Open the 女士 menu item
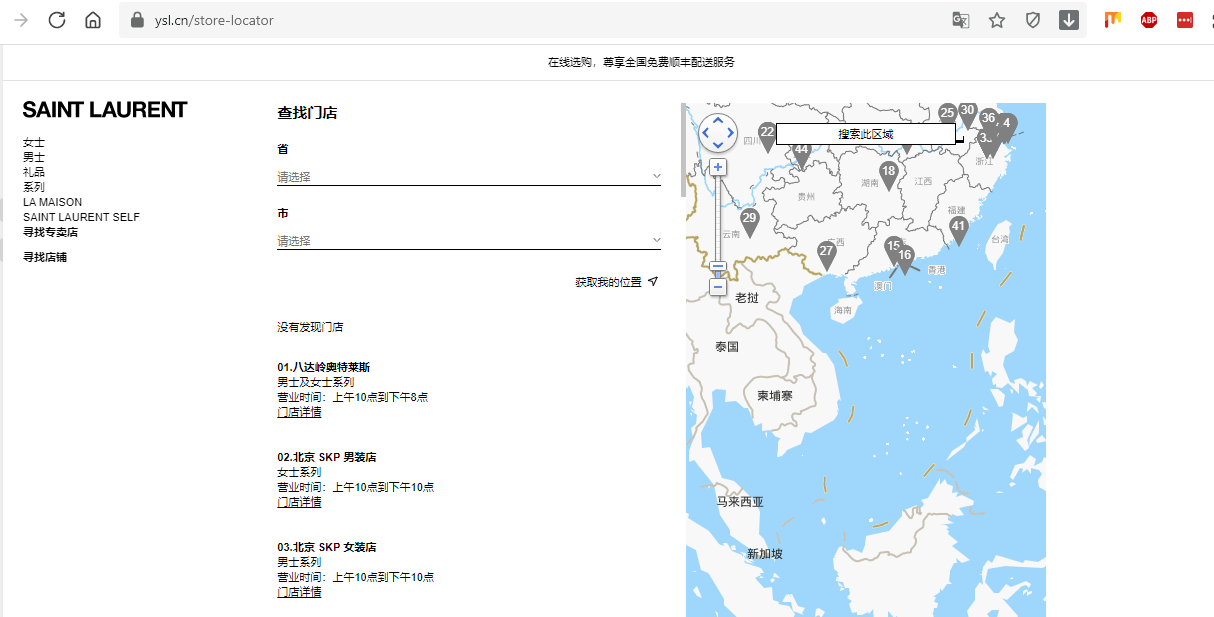1214x617 pixels. tap(34, 142)
